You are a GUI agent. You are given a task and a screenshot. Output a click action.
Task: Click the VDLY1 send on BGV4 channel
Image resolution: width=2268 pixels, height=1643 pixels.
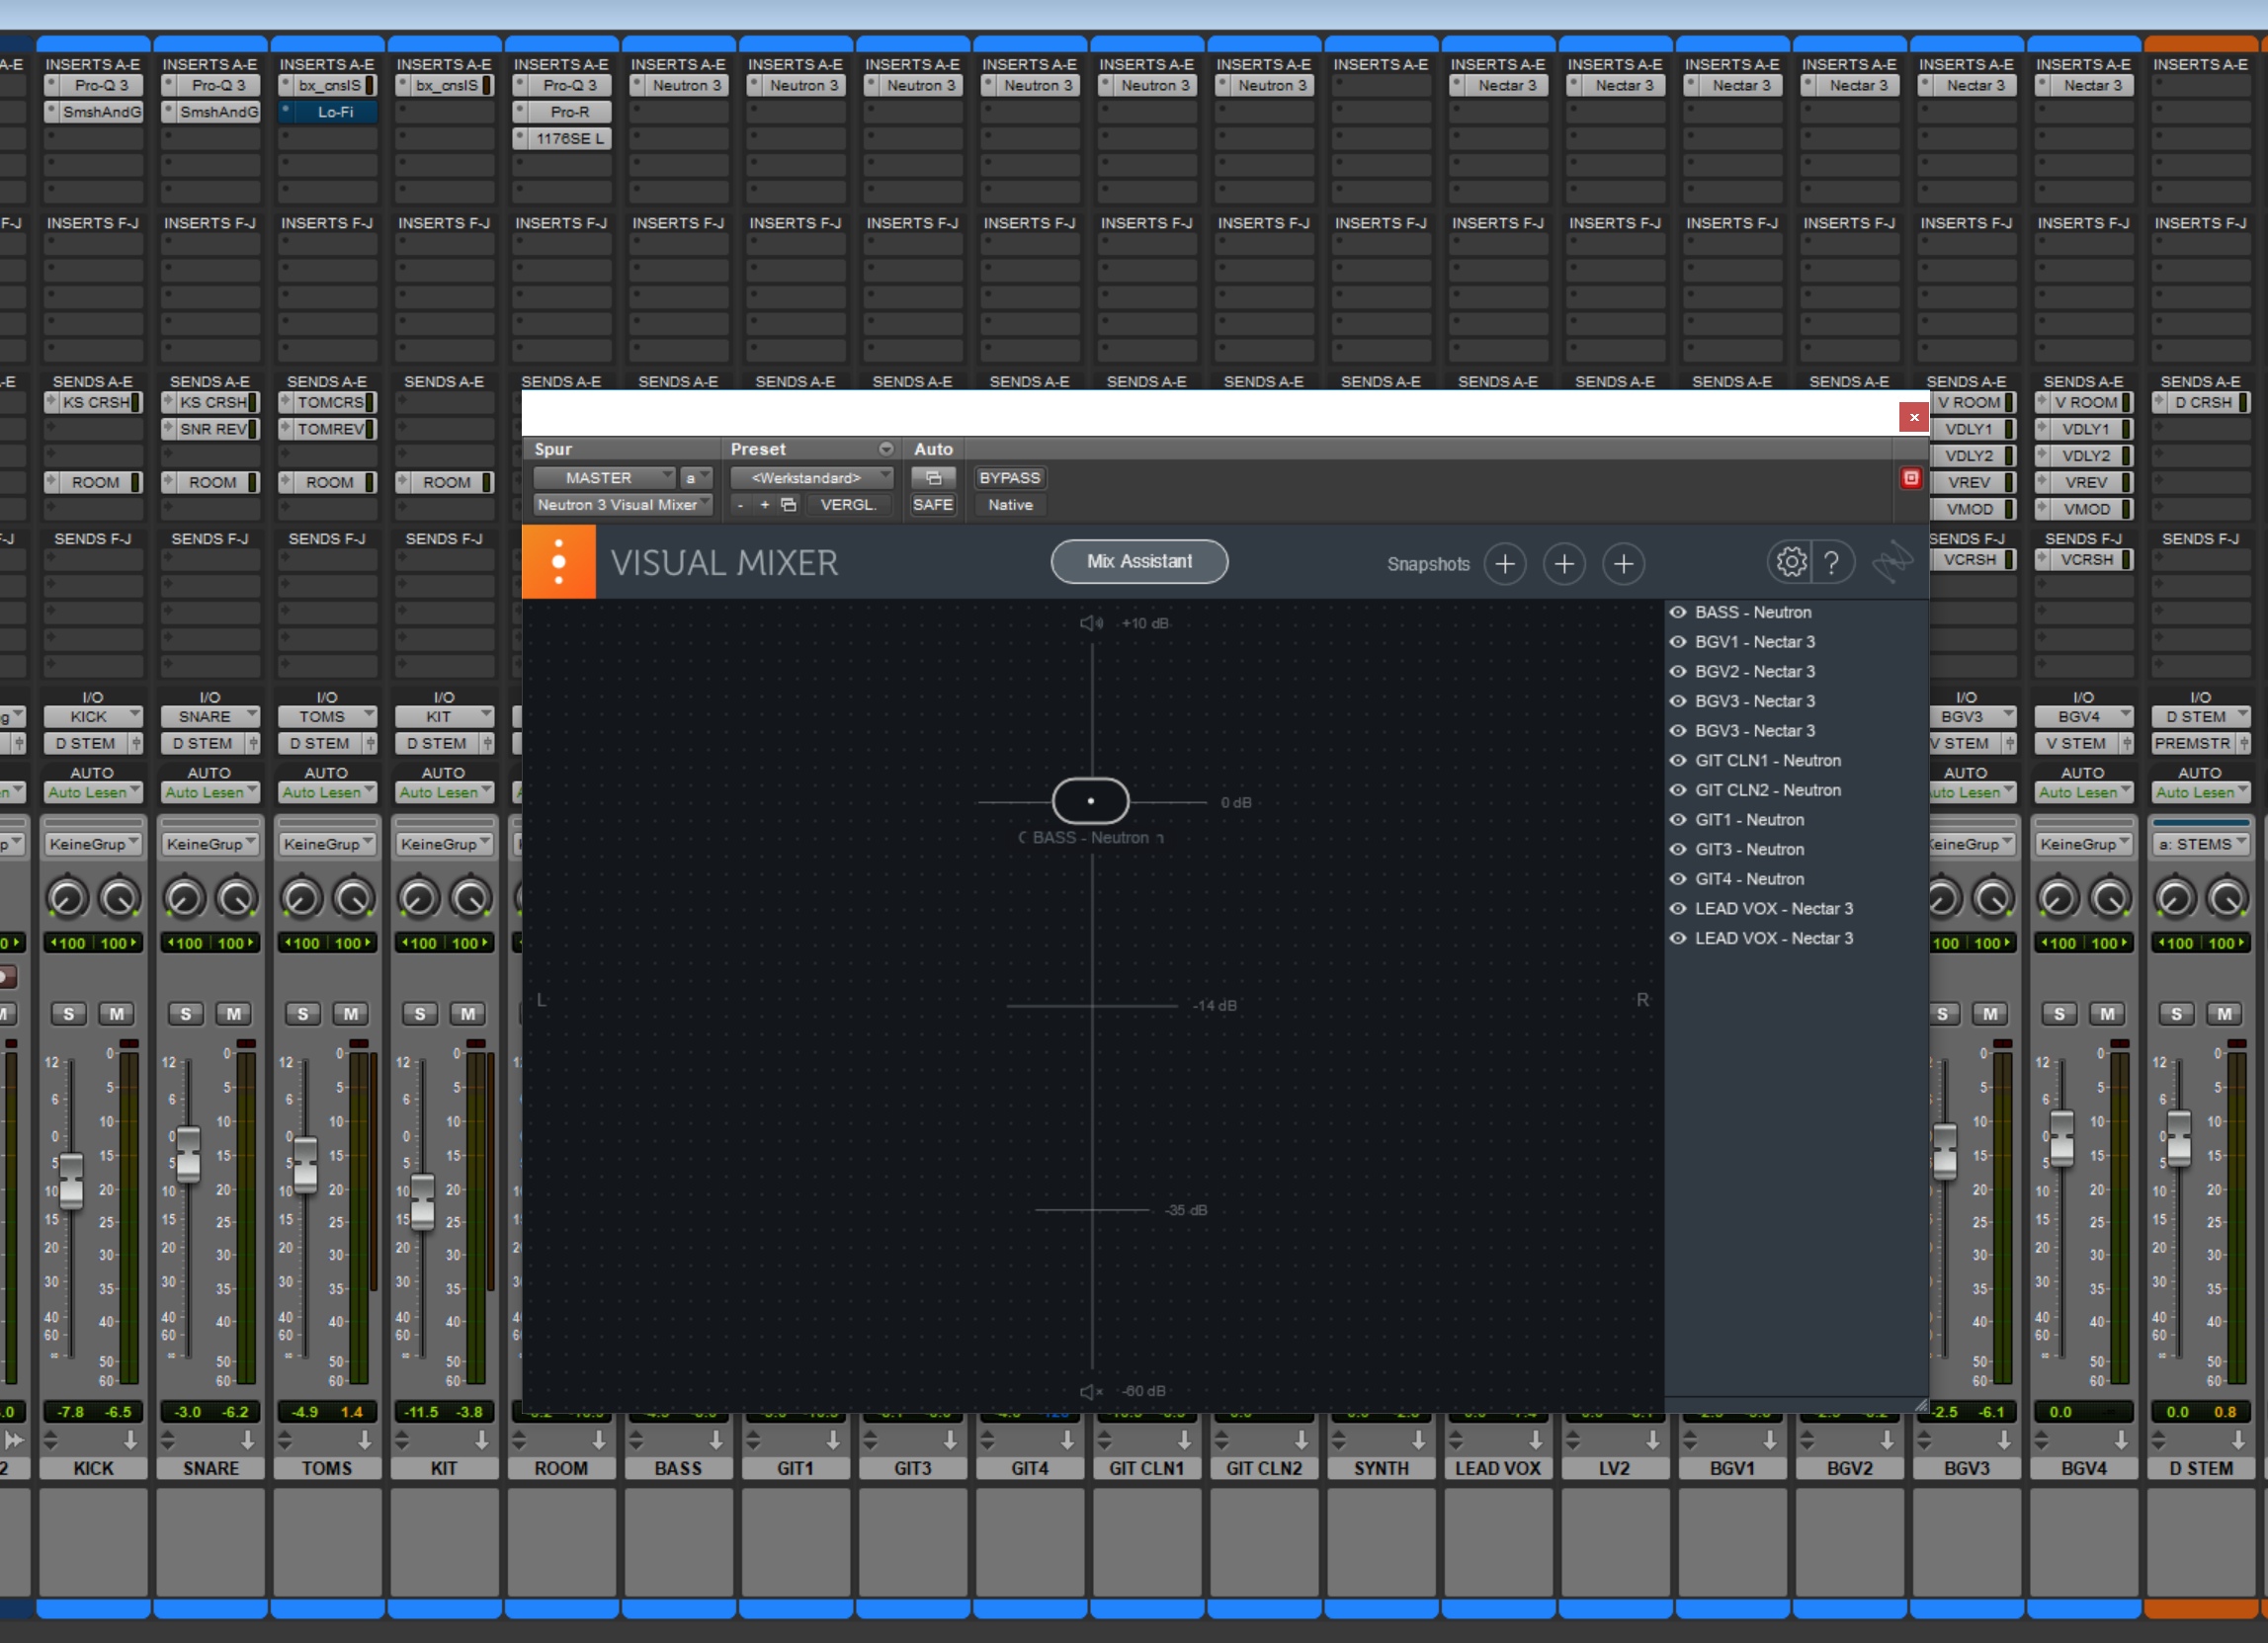click(2085, 429)
